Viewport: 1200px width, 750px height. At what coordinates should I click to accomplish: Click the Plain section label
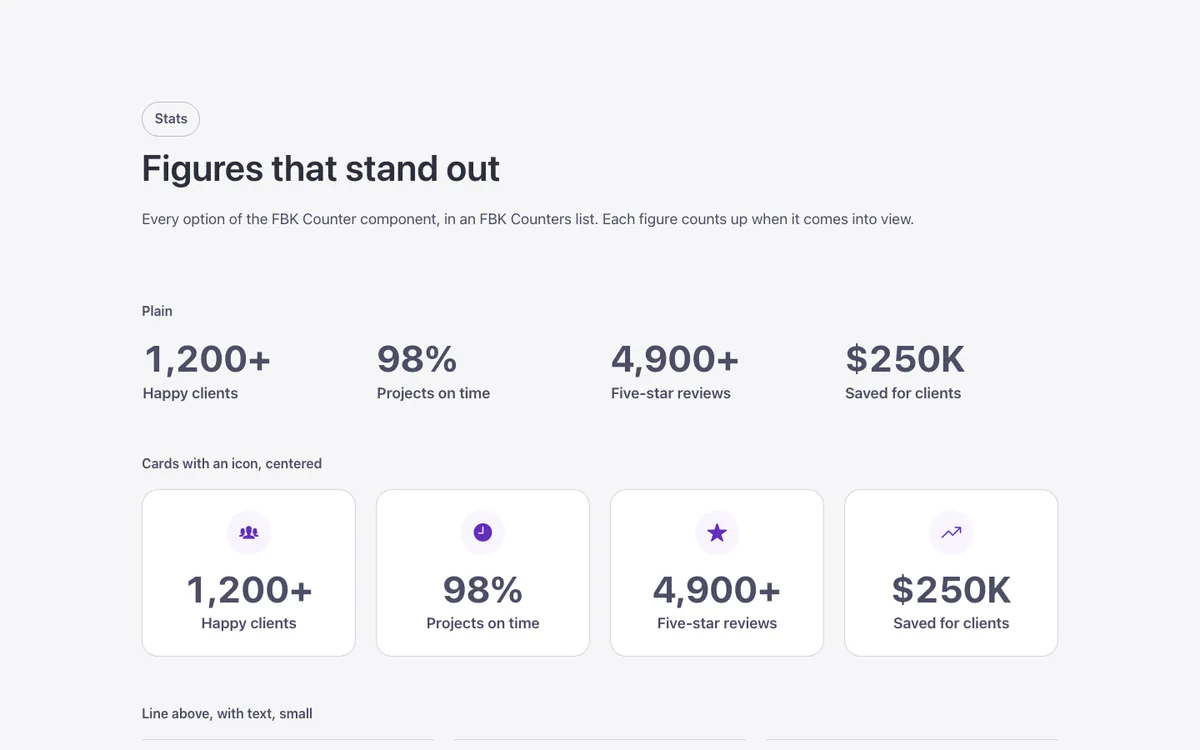[157, 311]
